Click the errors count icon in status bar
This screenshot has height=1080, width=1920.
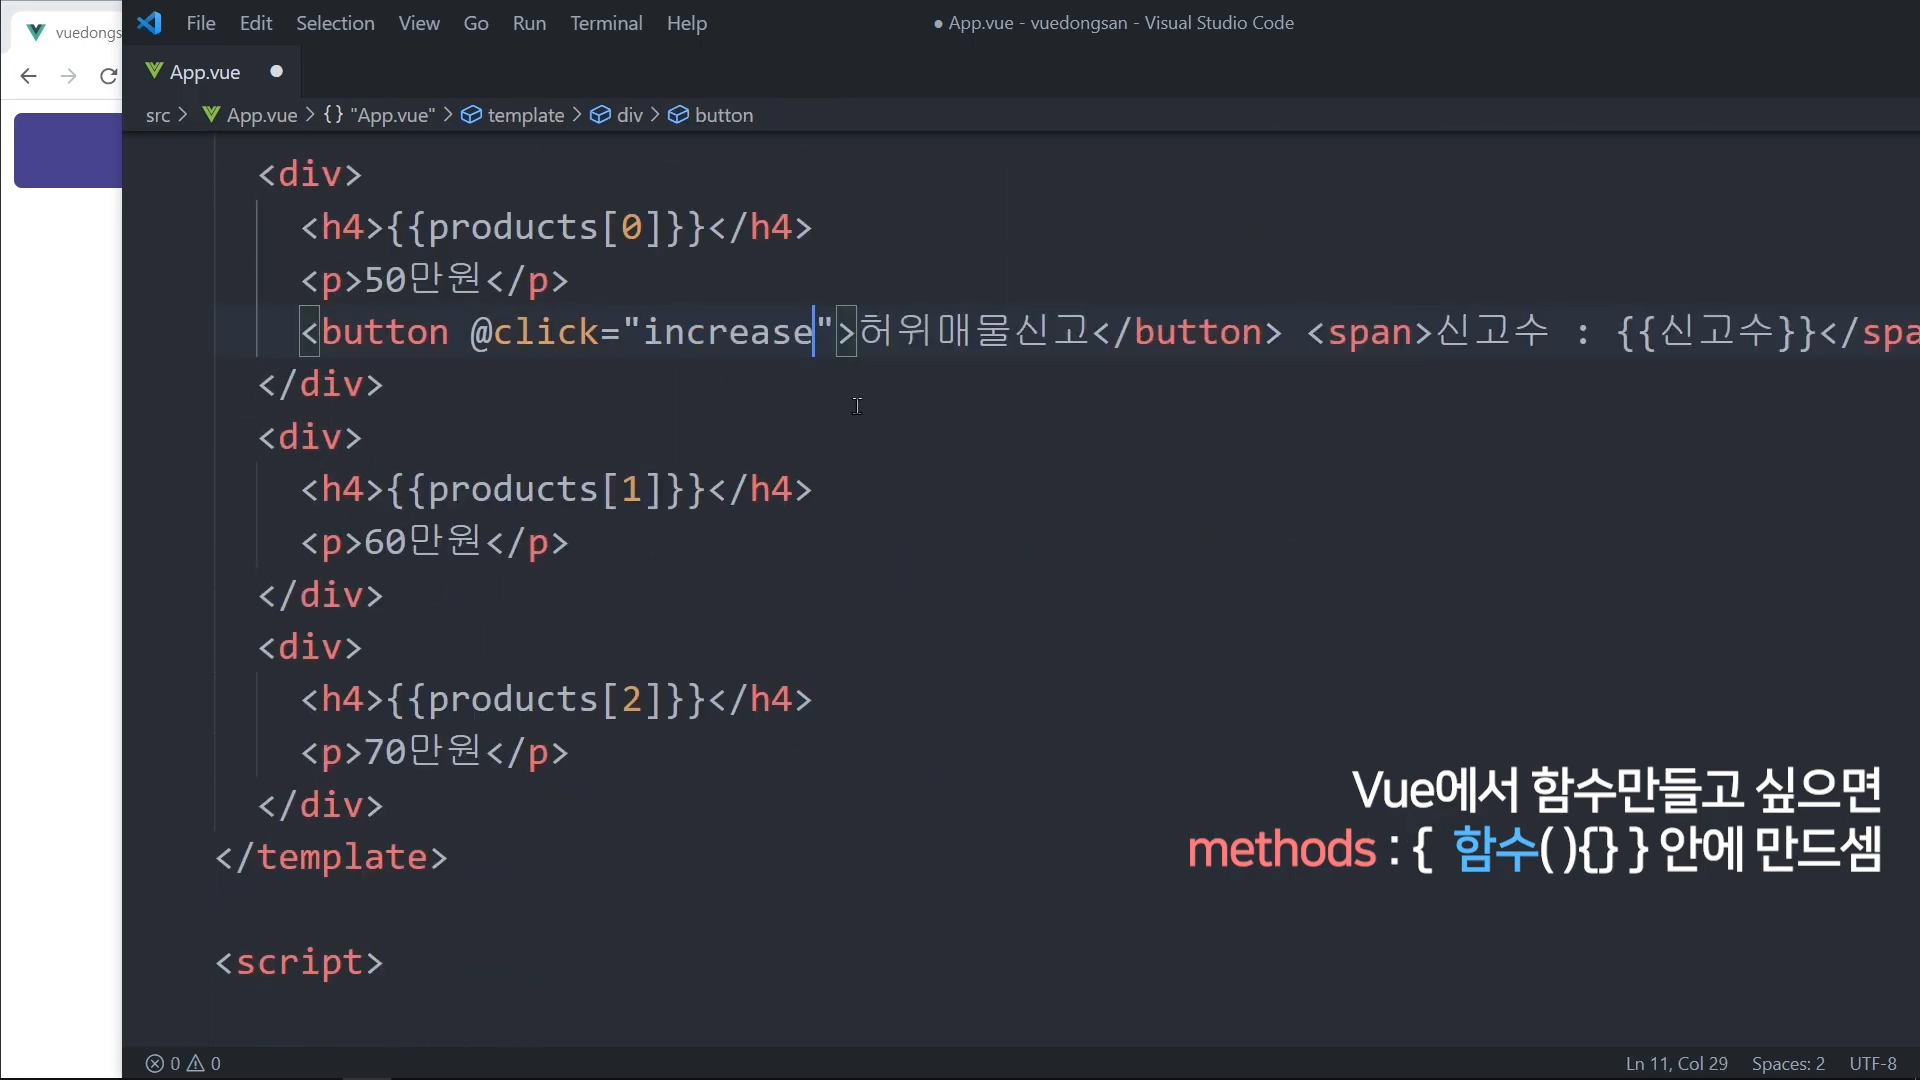[155, 1064]
